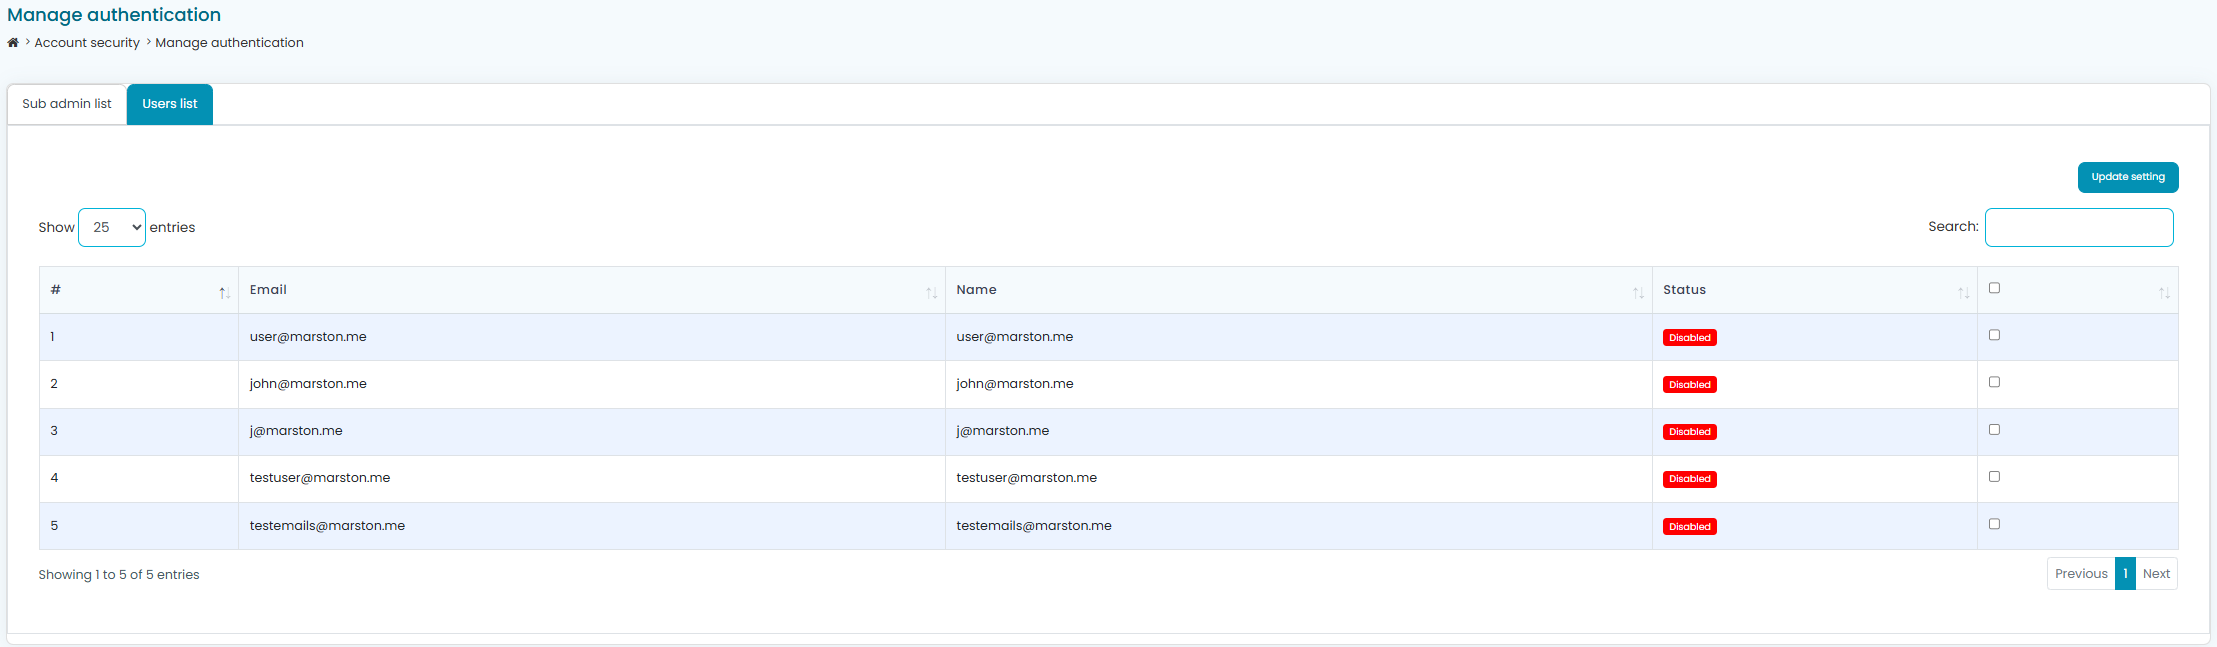Screen dimensions: 2217x647
Task: Sort by Name column arrows
Action: [x=1638, y=293]
